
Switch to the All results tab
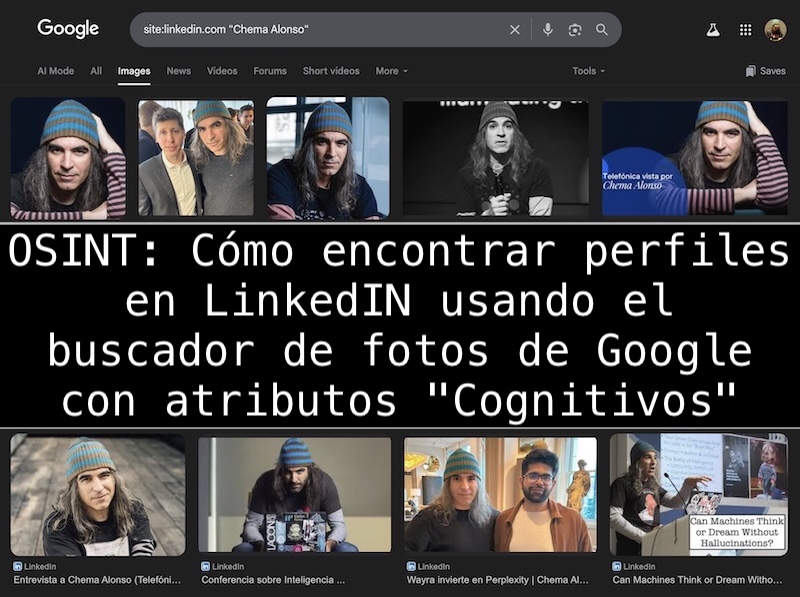[96, 71]
